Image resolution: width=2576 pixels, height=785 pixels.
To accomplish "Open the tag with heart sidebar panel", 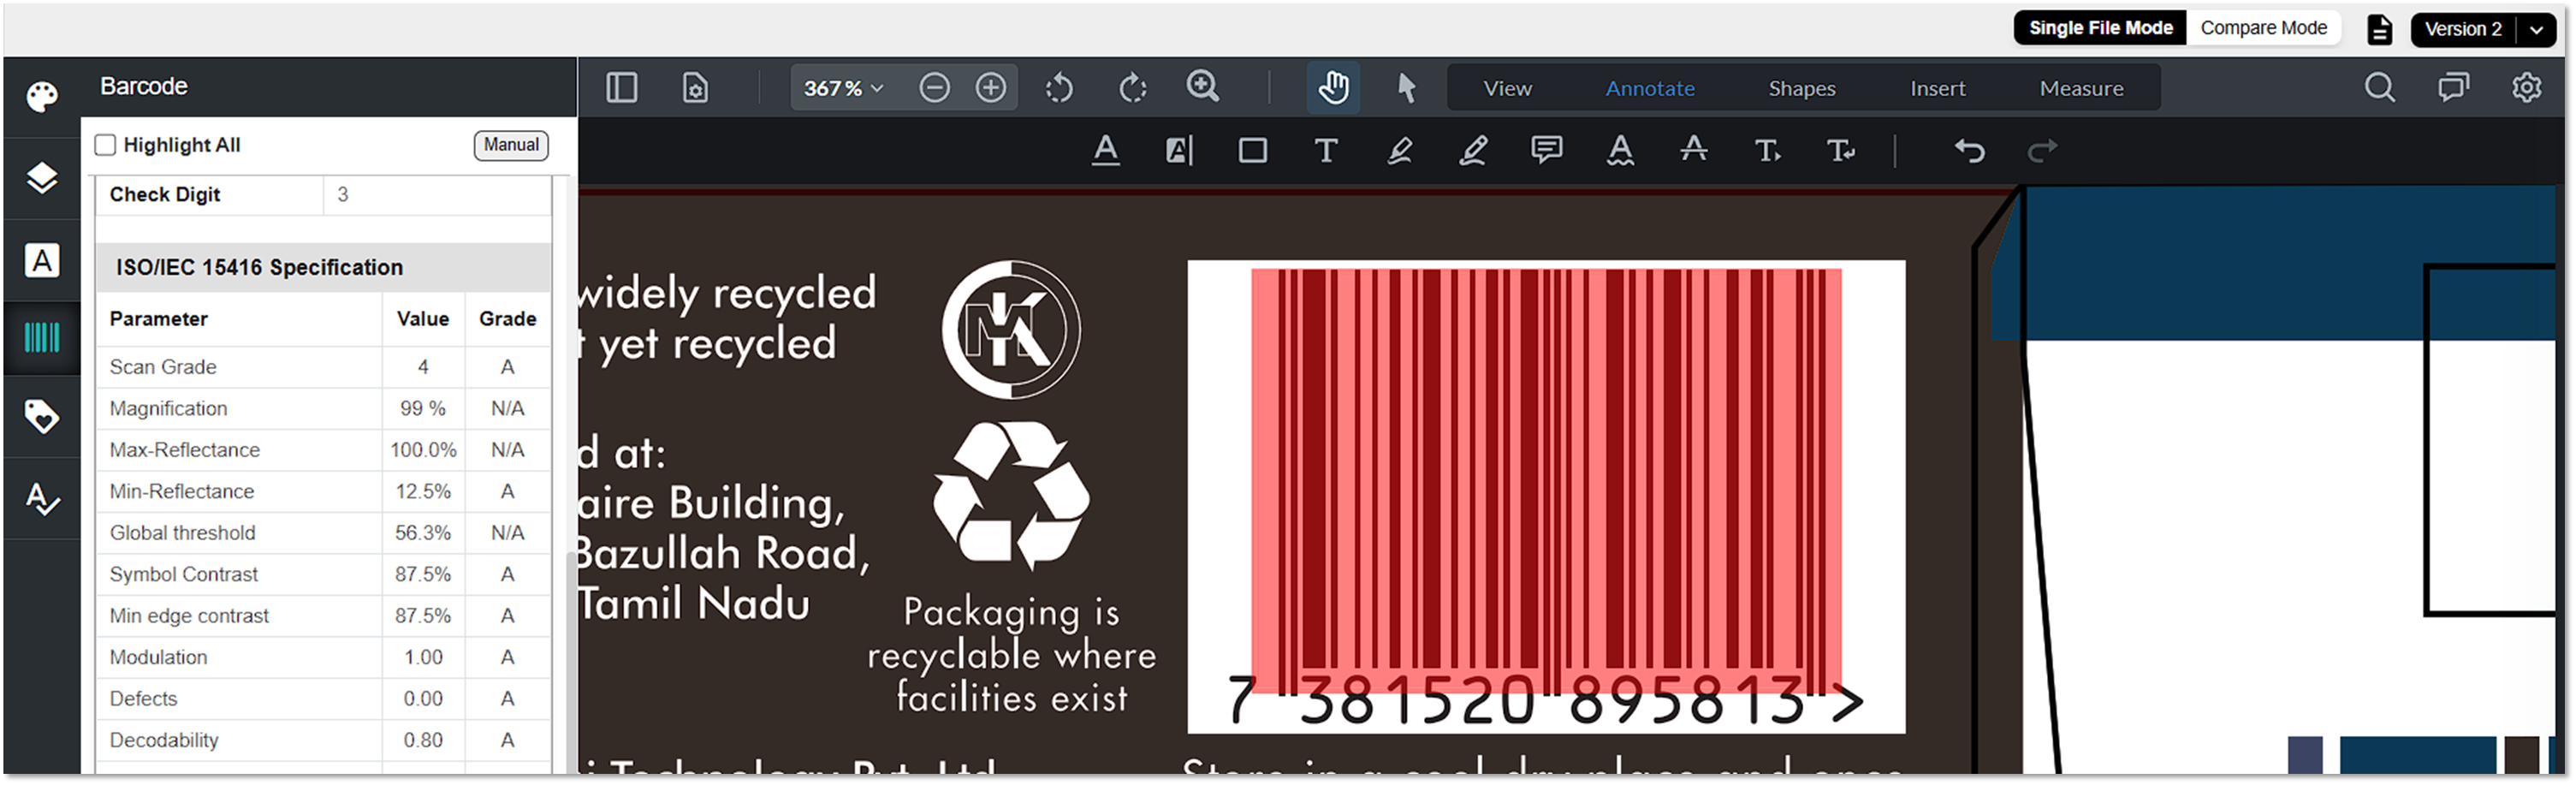I will 42,417.
